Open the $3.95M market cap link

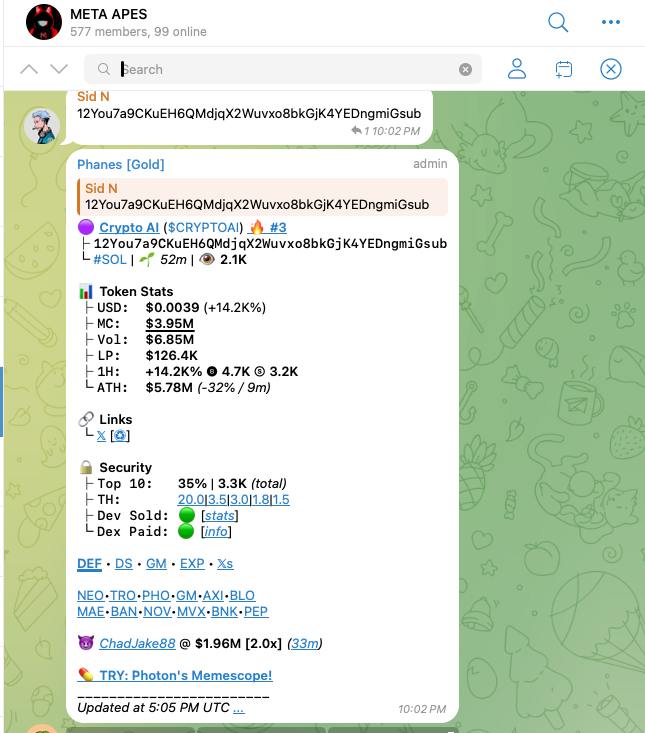click(170, 323)
